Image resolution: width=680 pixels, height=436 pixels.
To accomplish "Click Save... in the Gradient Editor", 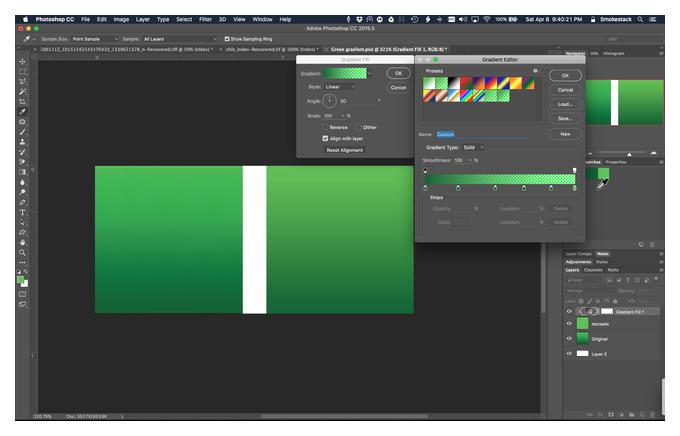I will (x=565, y=118).
